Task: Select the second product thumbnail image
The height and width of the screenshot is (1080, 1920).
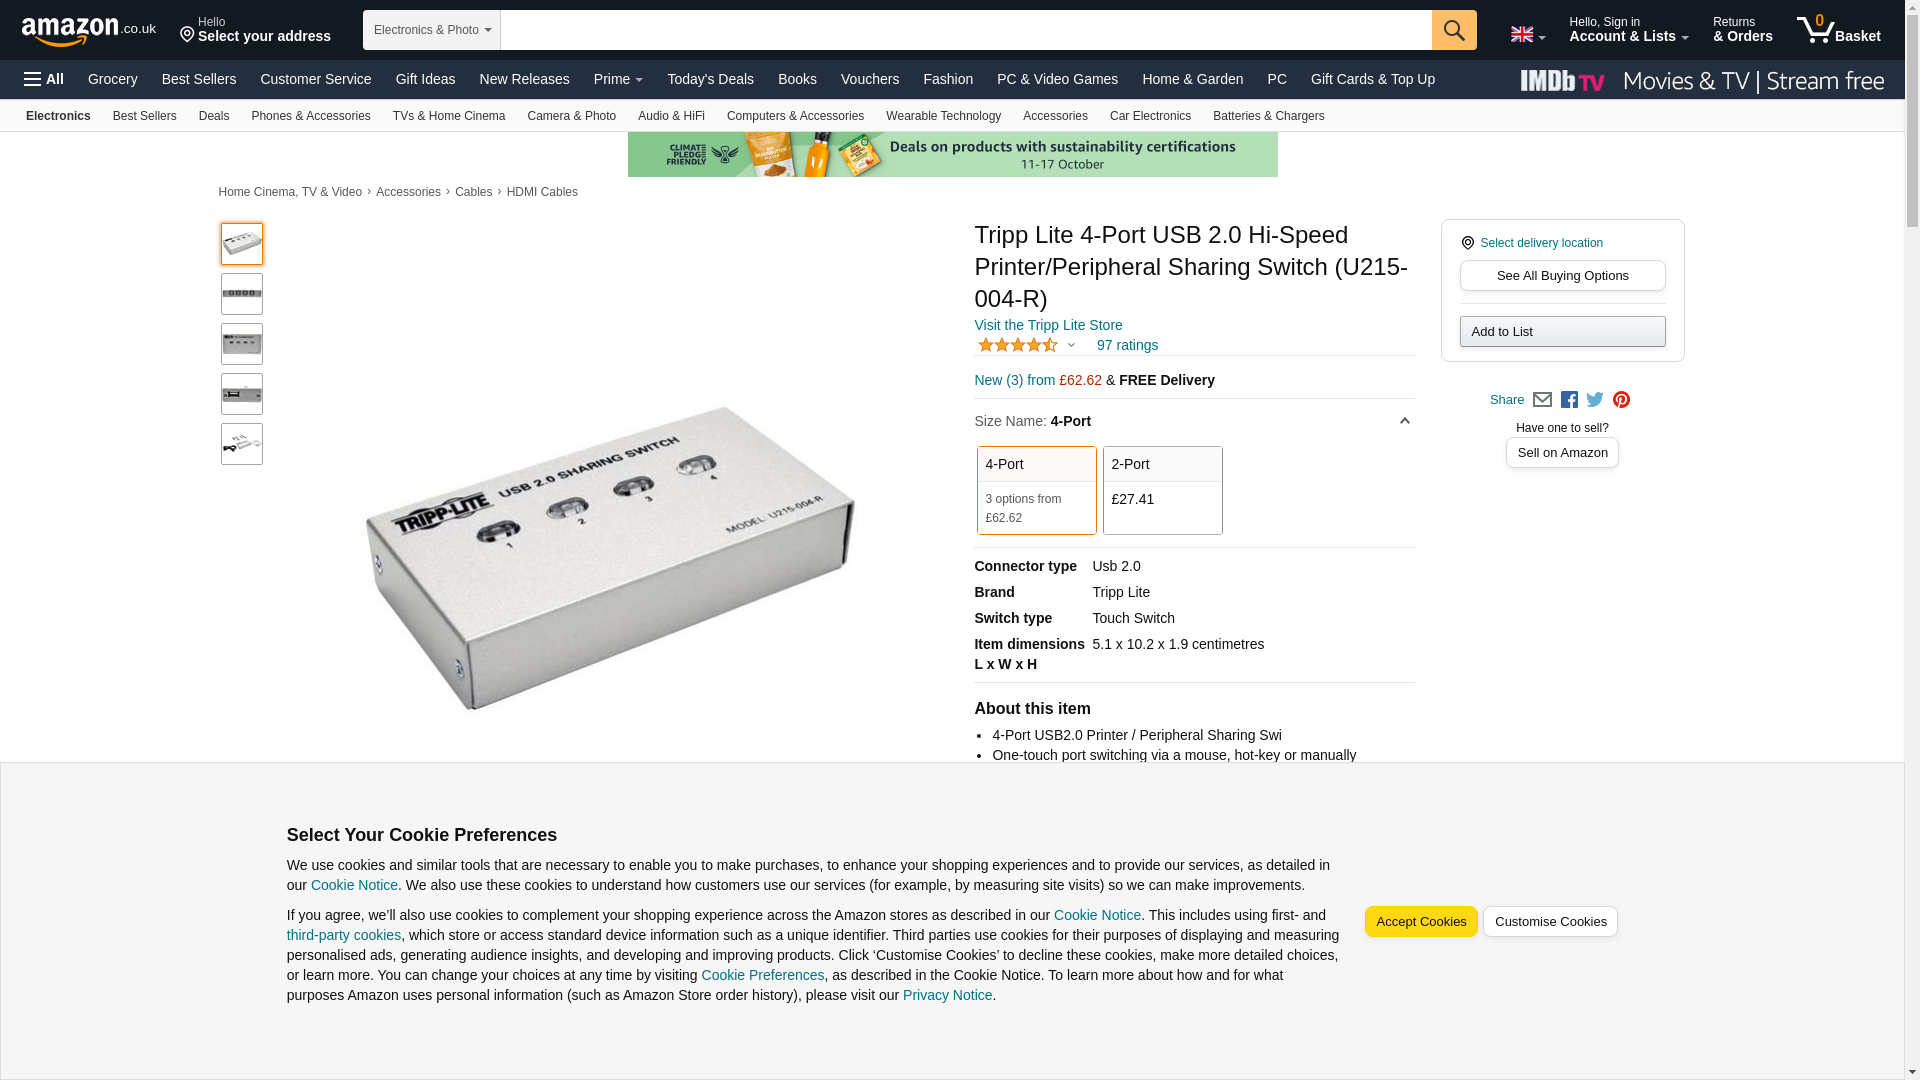Action: (x=242, y=294)
